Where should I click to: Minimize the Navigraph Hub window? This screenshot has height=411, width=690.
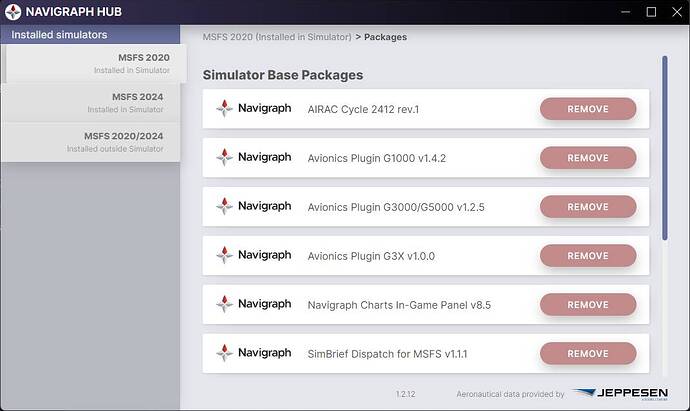coord(625,12)
